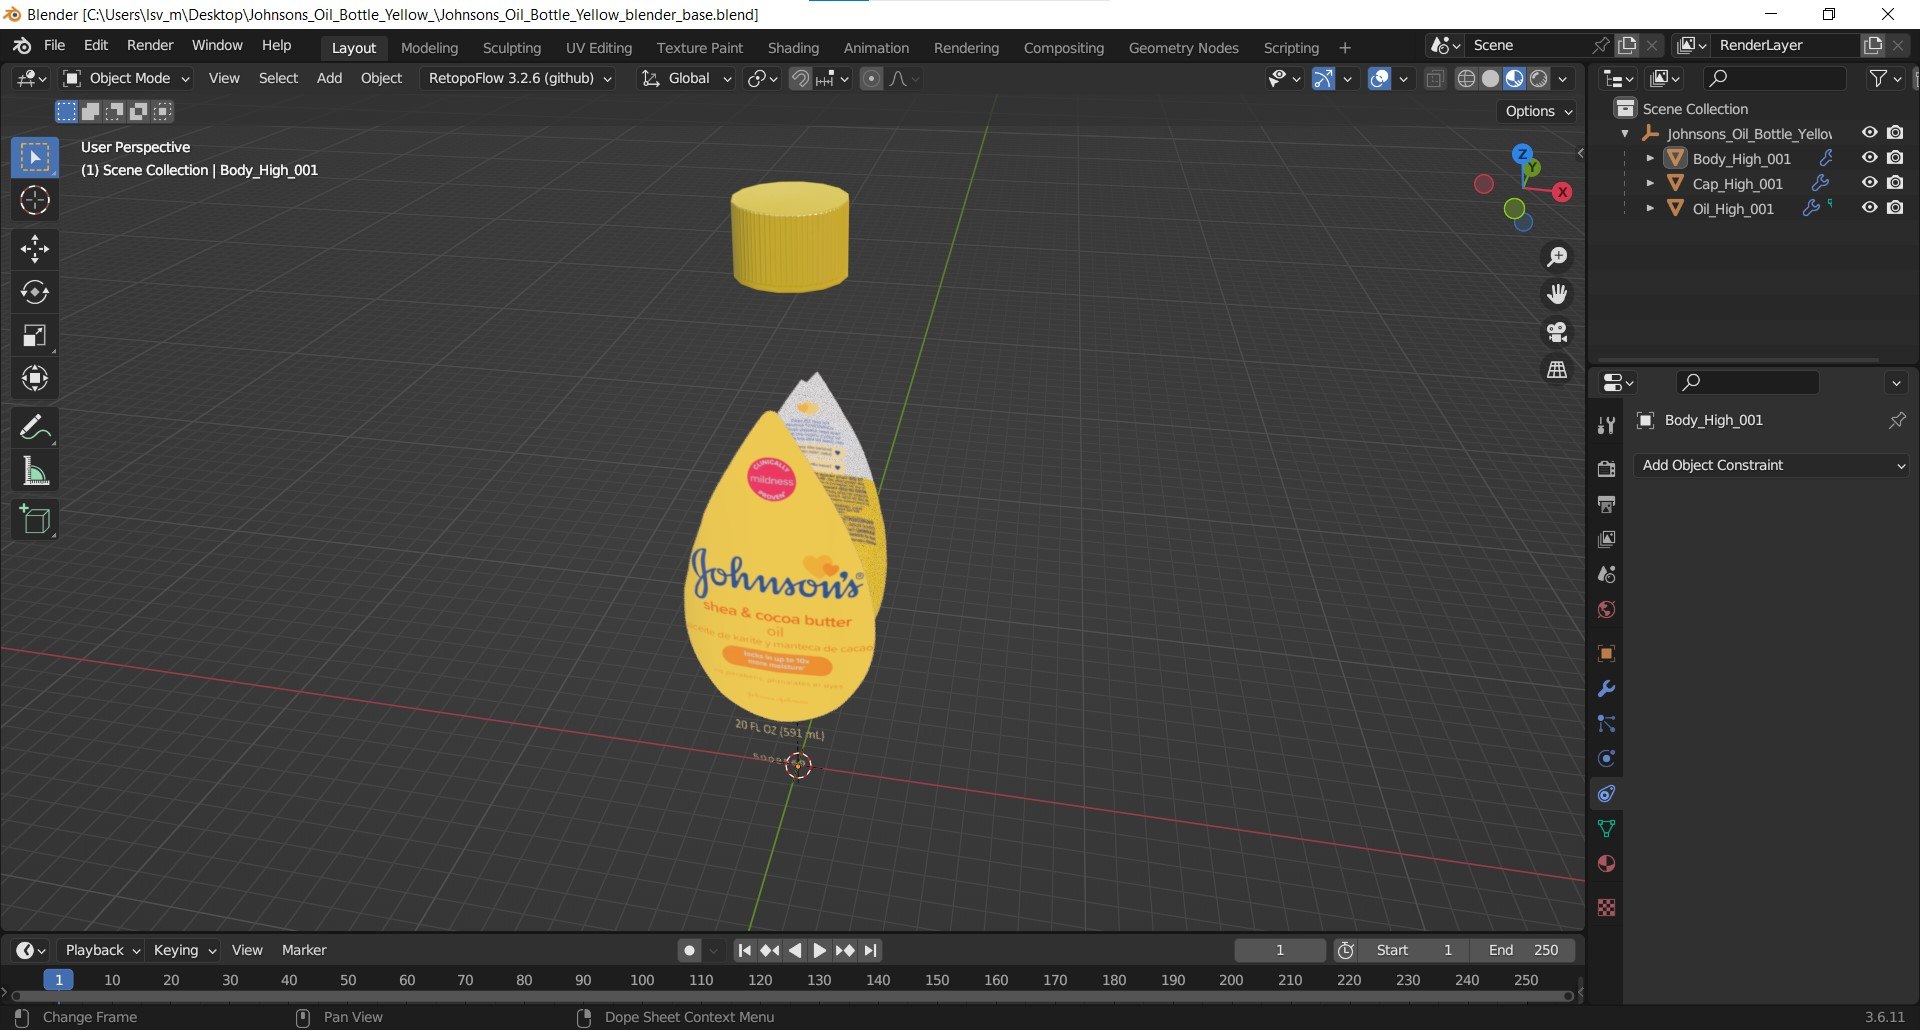Toggle X-ray display

[1435, 78]
